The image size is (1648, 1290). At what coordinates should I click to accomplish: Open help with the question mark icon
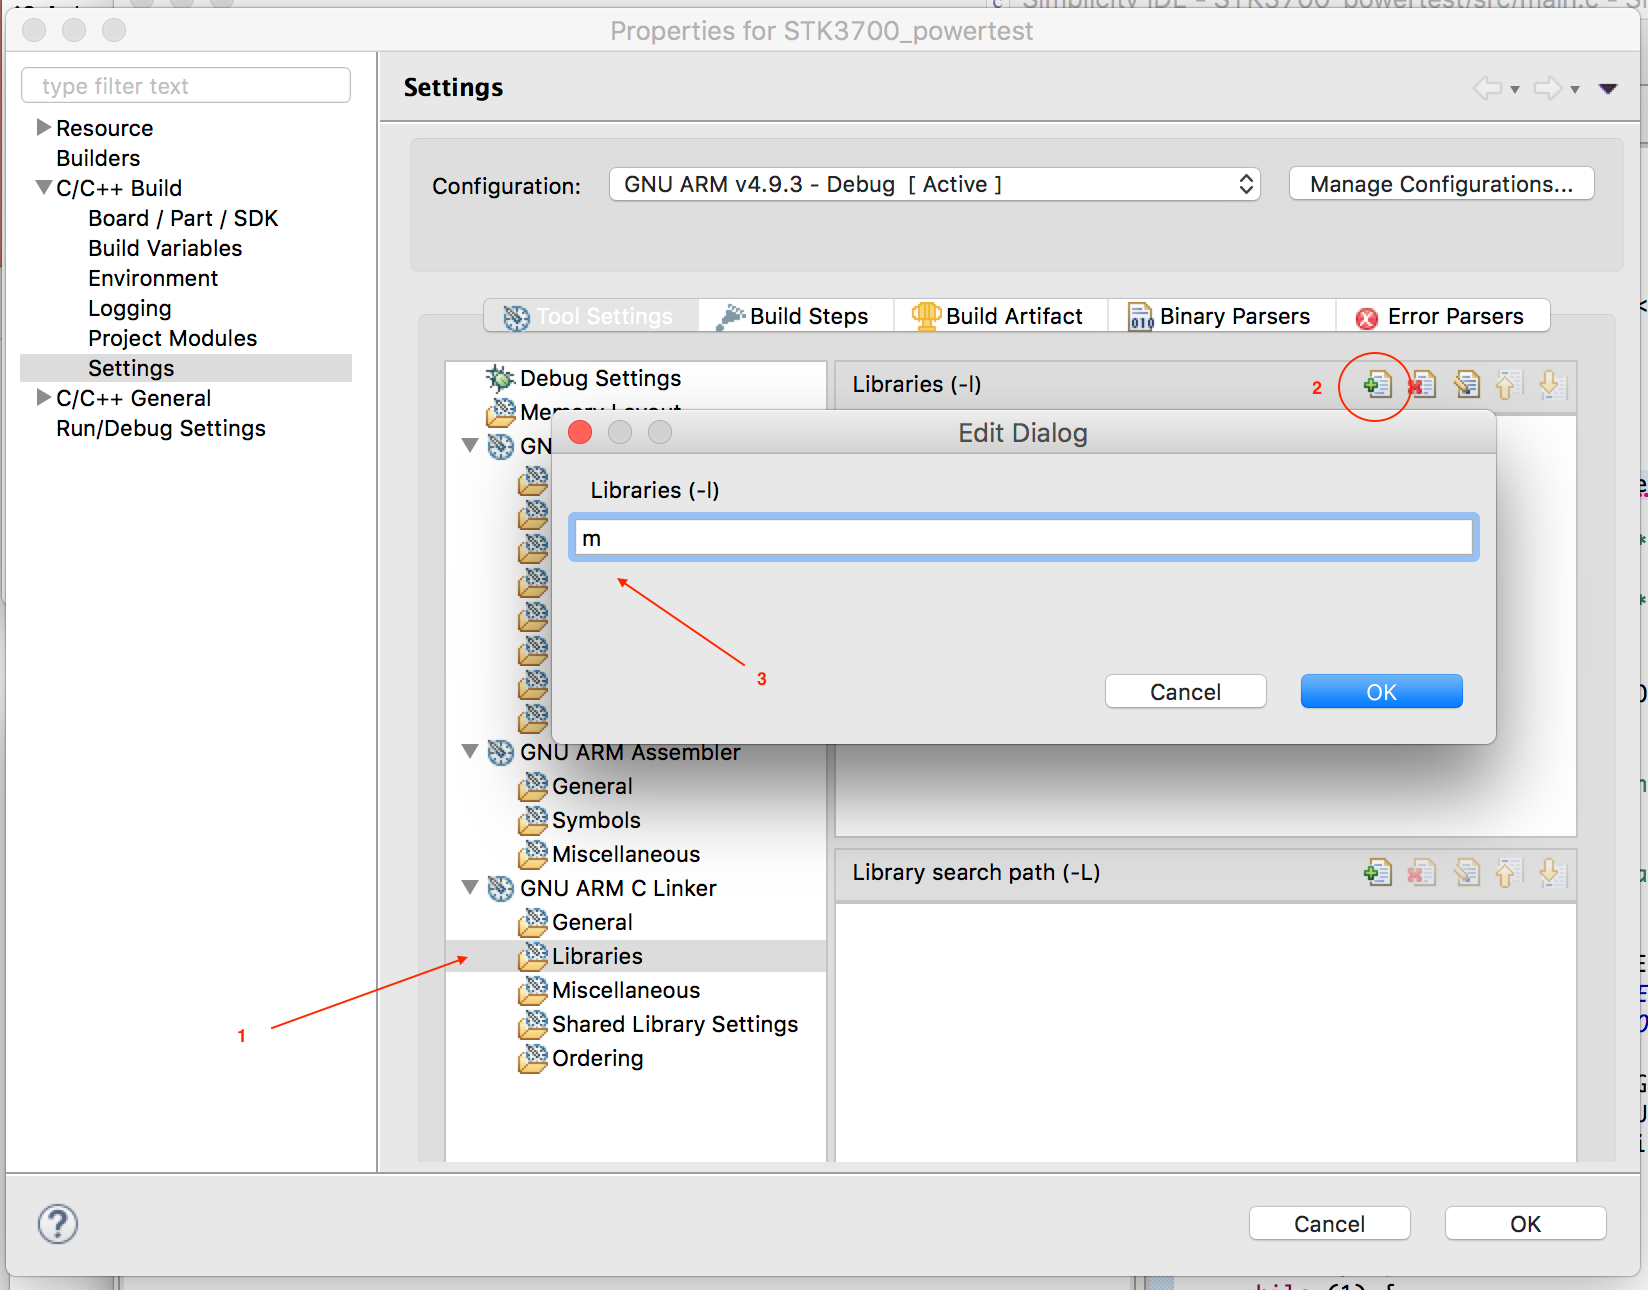click(x=58, y=1224)
